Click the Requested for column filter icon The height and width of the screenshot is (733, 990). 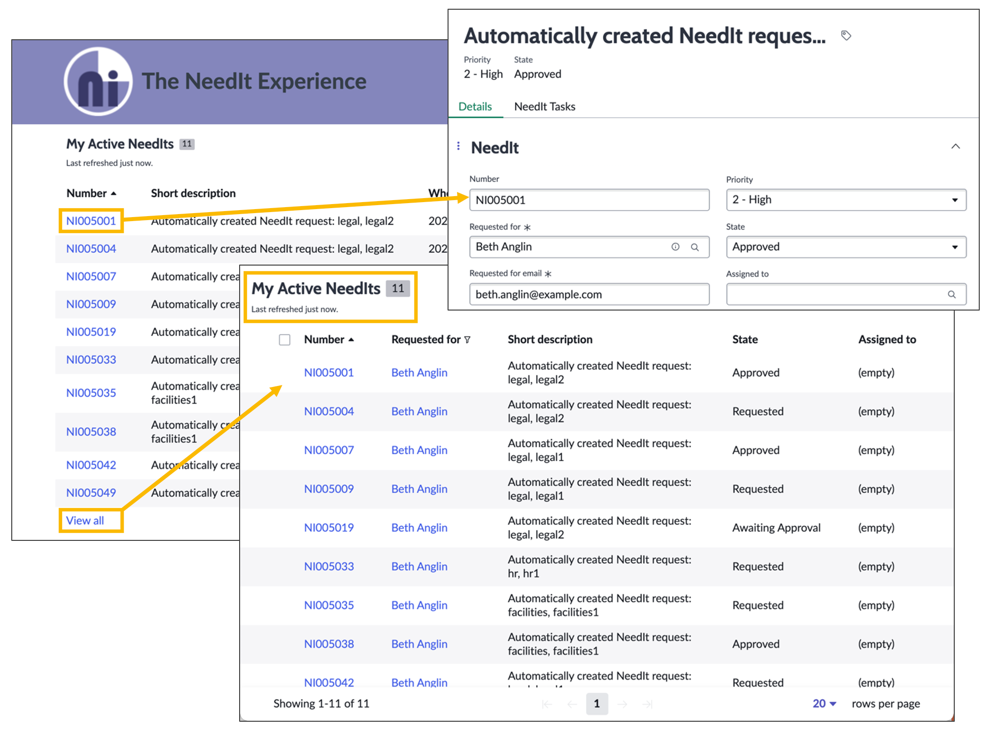point(467,340)
